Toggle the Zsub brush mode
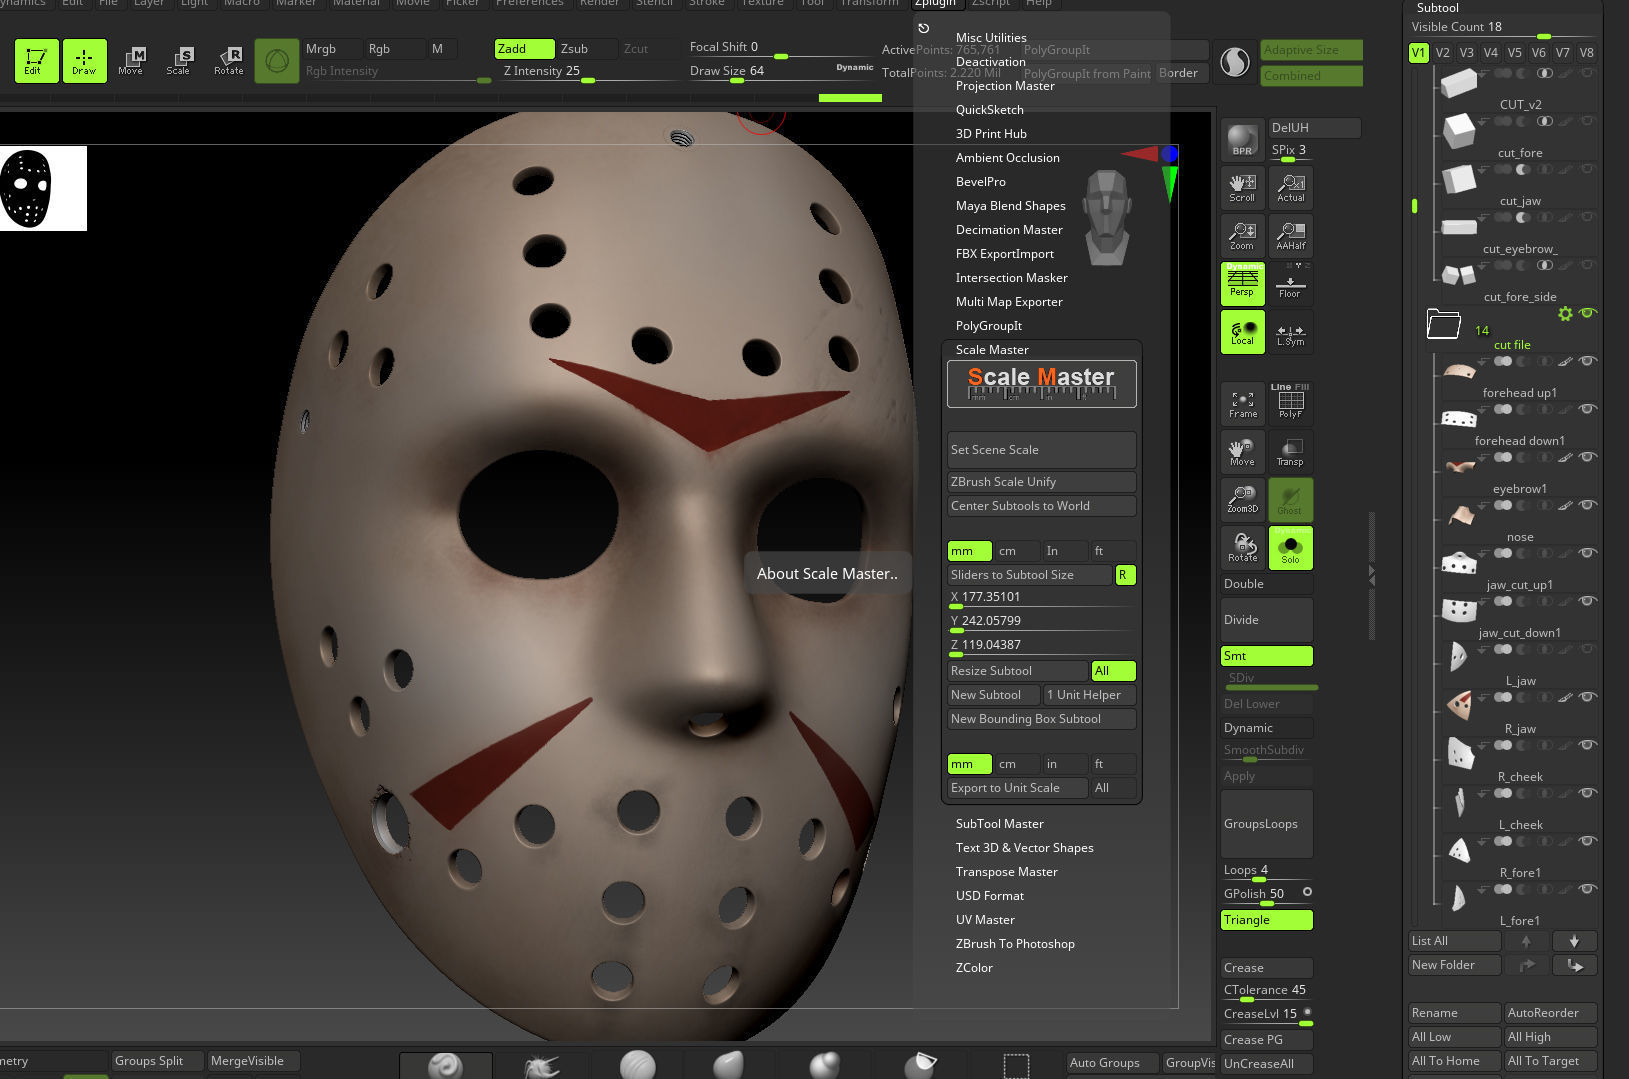Screen dimensions: 1629x1079 click(585, 49)
